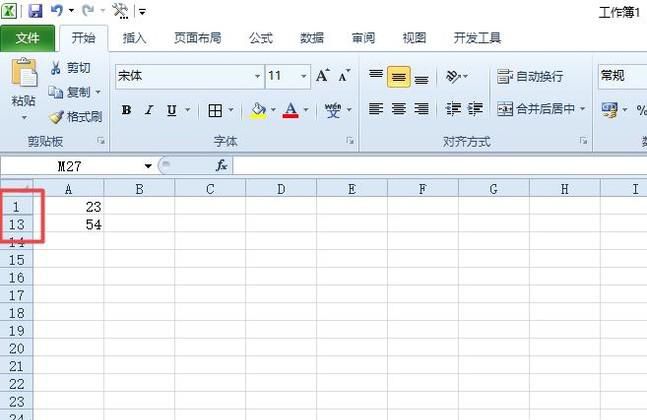This screenshot has height=420, width=647.
Task: Expand the 合并后居中 options arrow
Action: coord(583,109)
